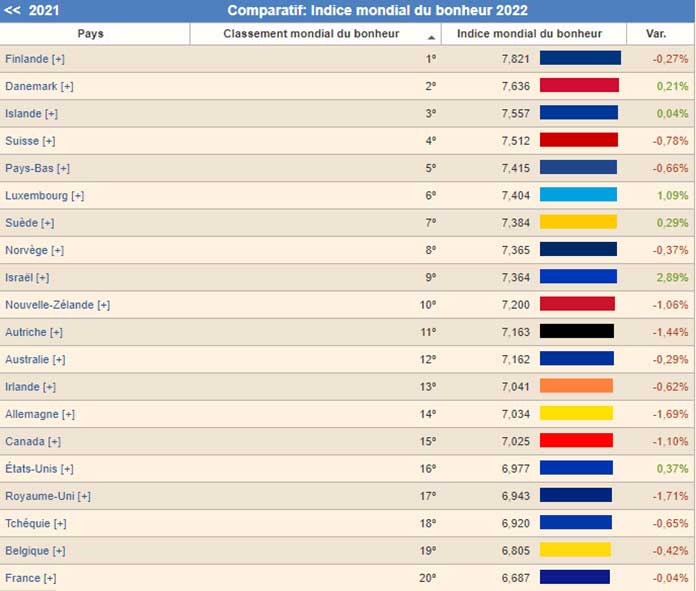Image resolution: width=696 pixels, height=591 pixels.
Task: Expand Luxembourg [+] details
Action: coord(78,195)
